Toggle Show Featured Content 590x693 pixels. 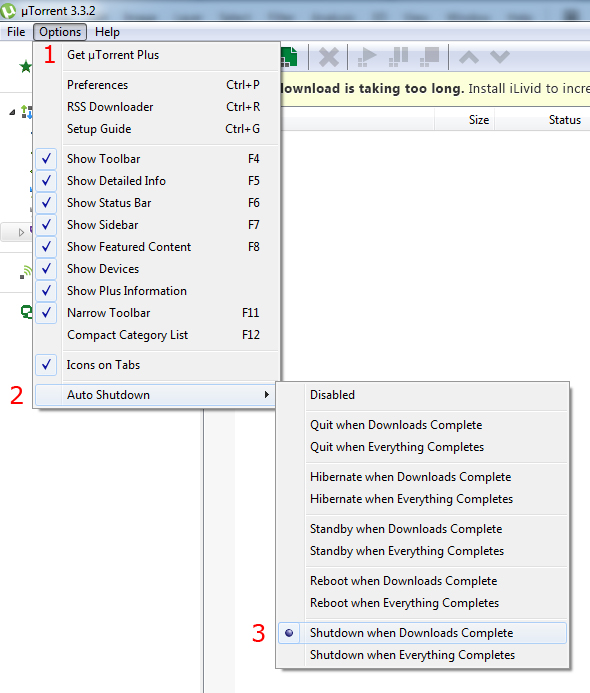(x=157, y=247)
